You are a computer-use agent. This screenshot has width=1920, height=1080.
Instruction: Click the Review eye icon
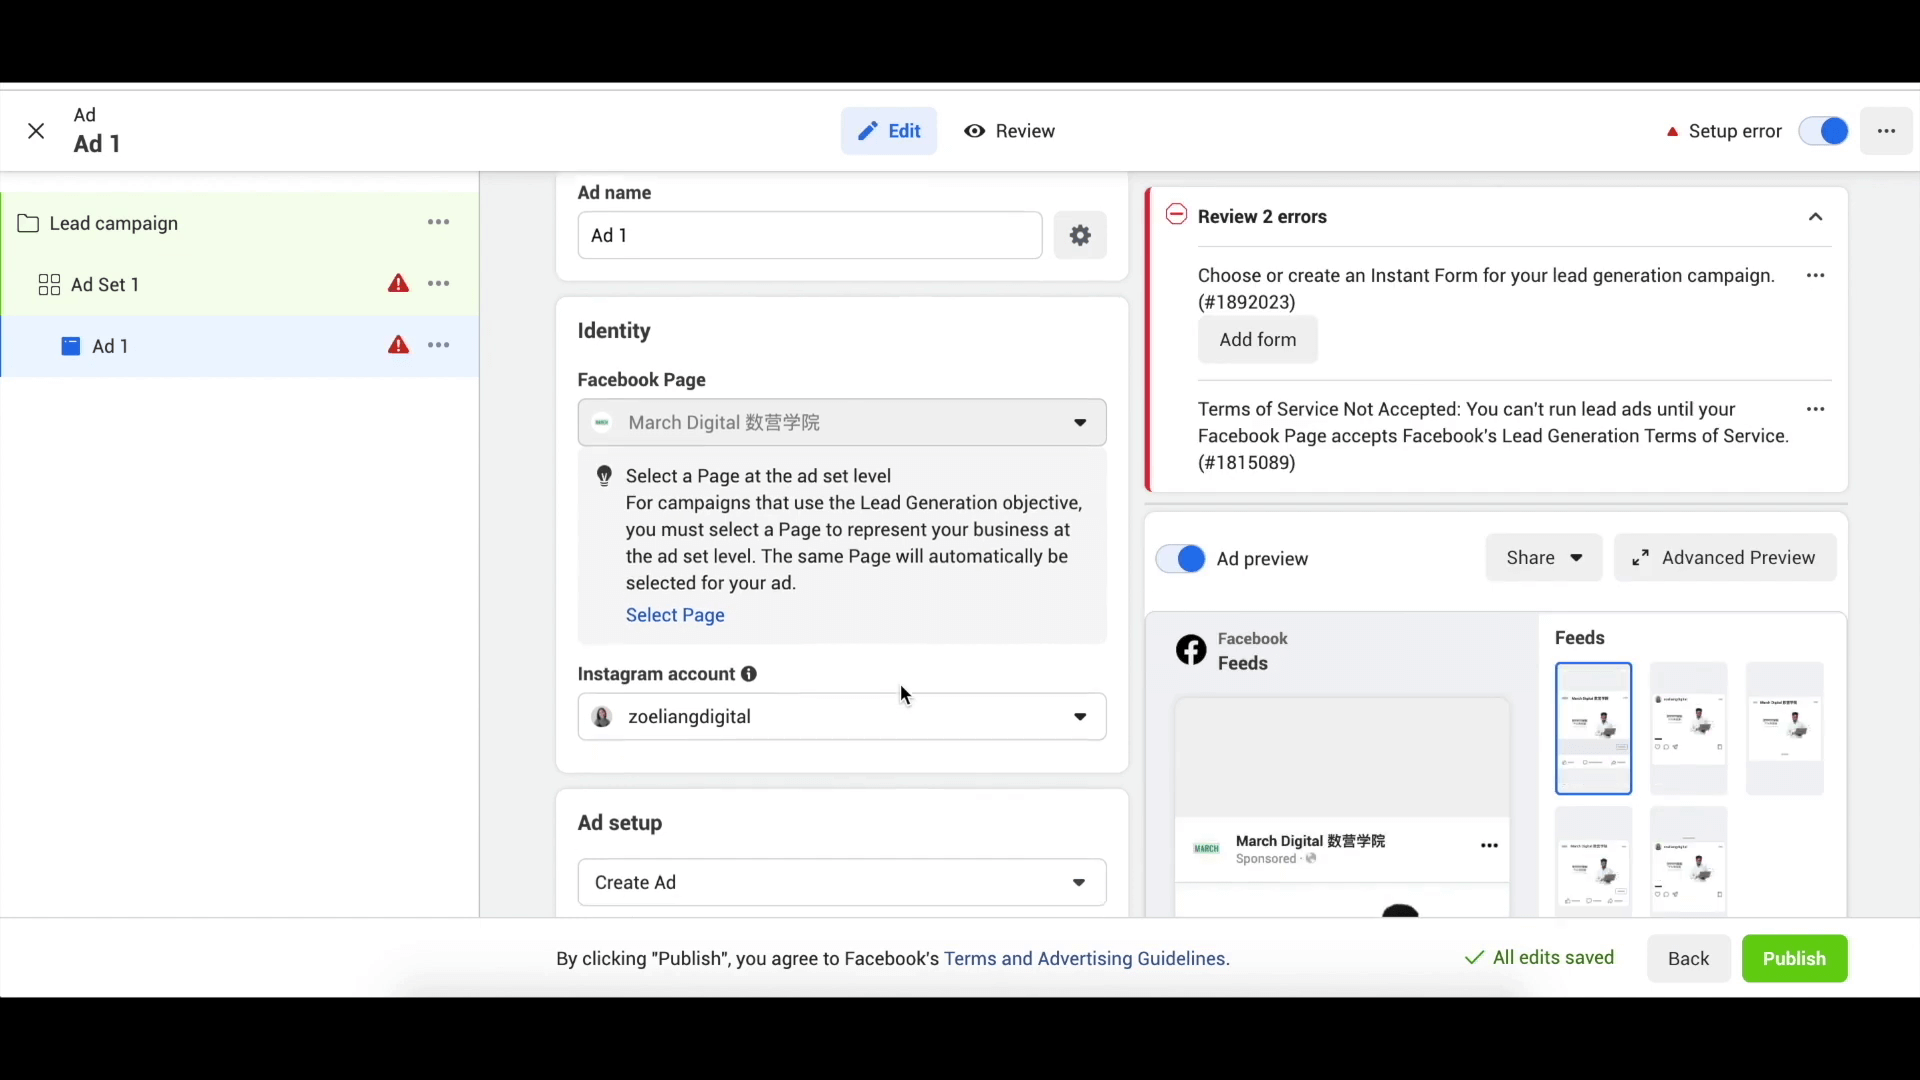pos(975,131)
